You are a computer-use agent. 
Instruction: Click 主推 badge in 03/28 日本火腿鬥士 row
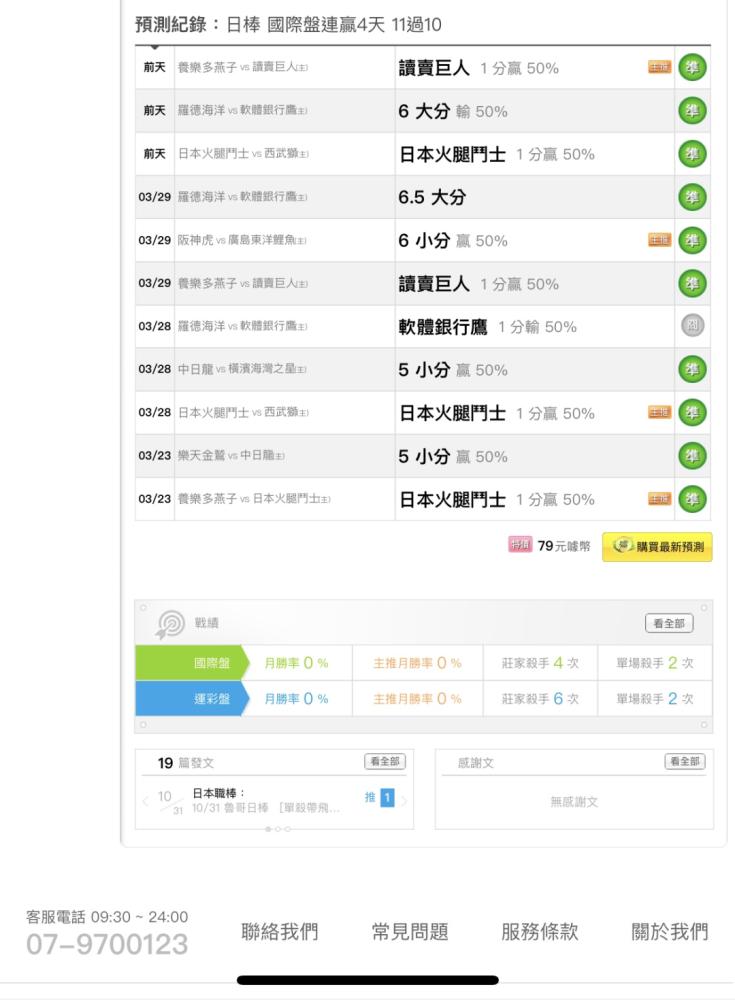pyautogui.click(x=660, y=413)
